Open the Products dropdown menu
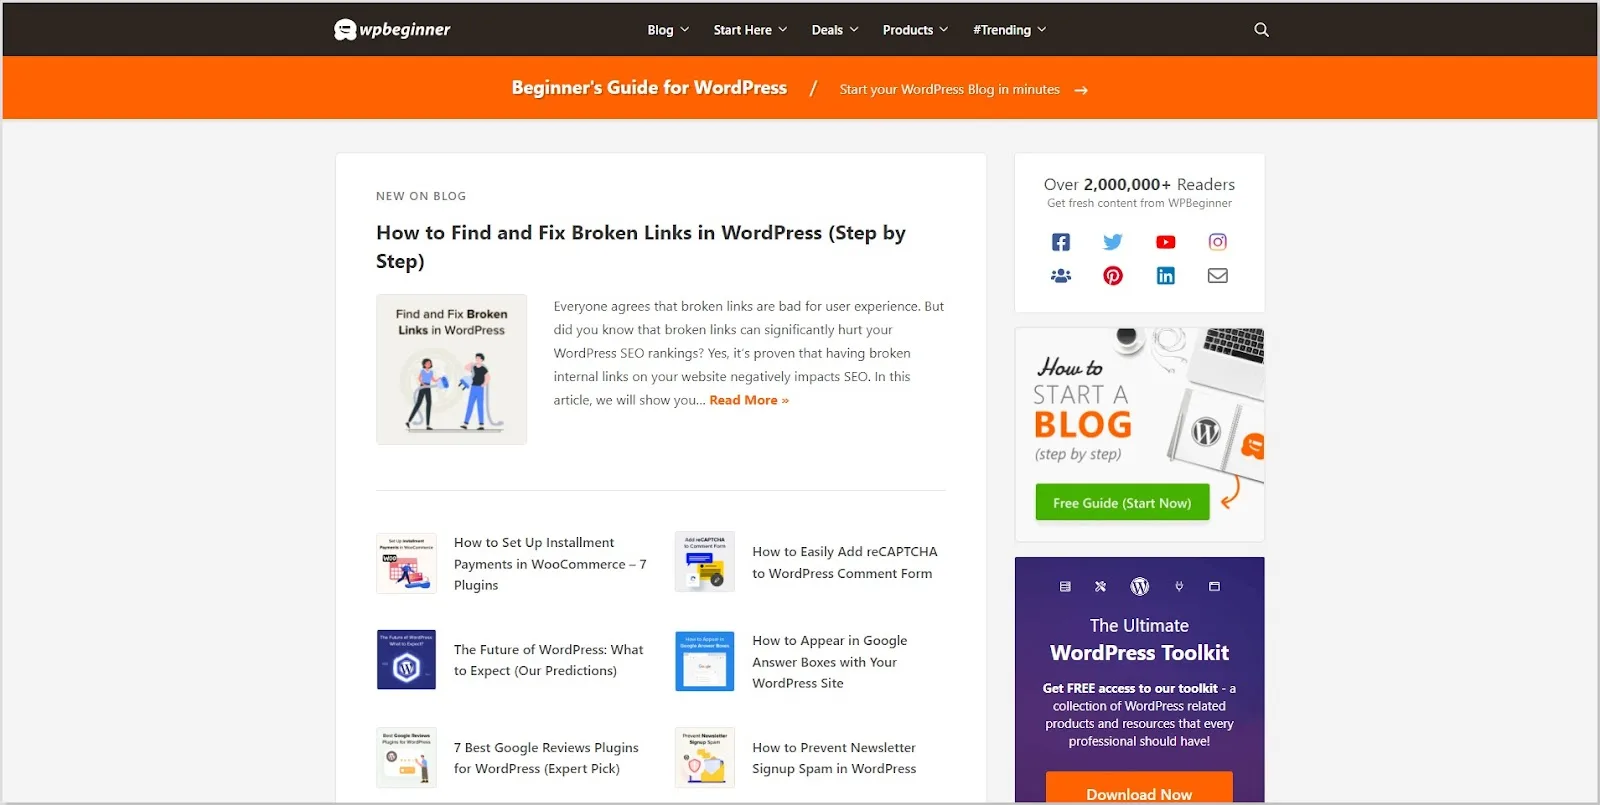This screenshot has height=805, width=1600. pos(915,30)
